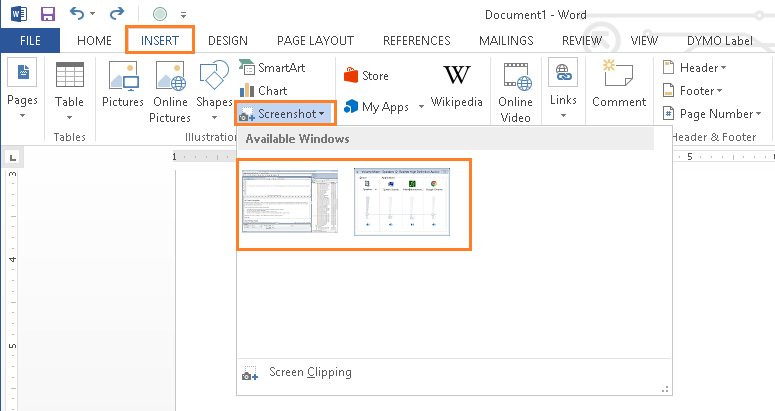
Task: Insert a Chart from ribbon
Action: [264, 91]
